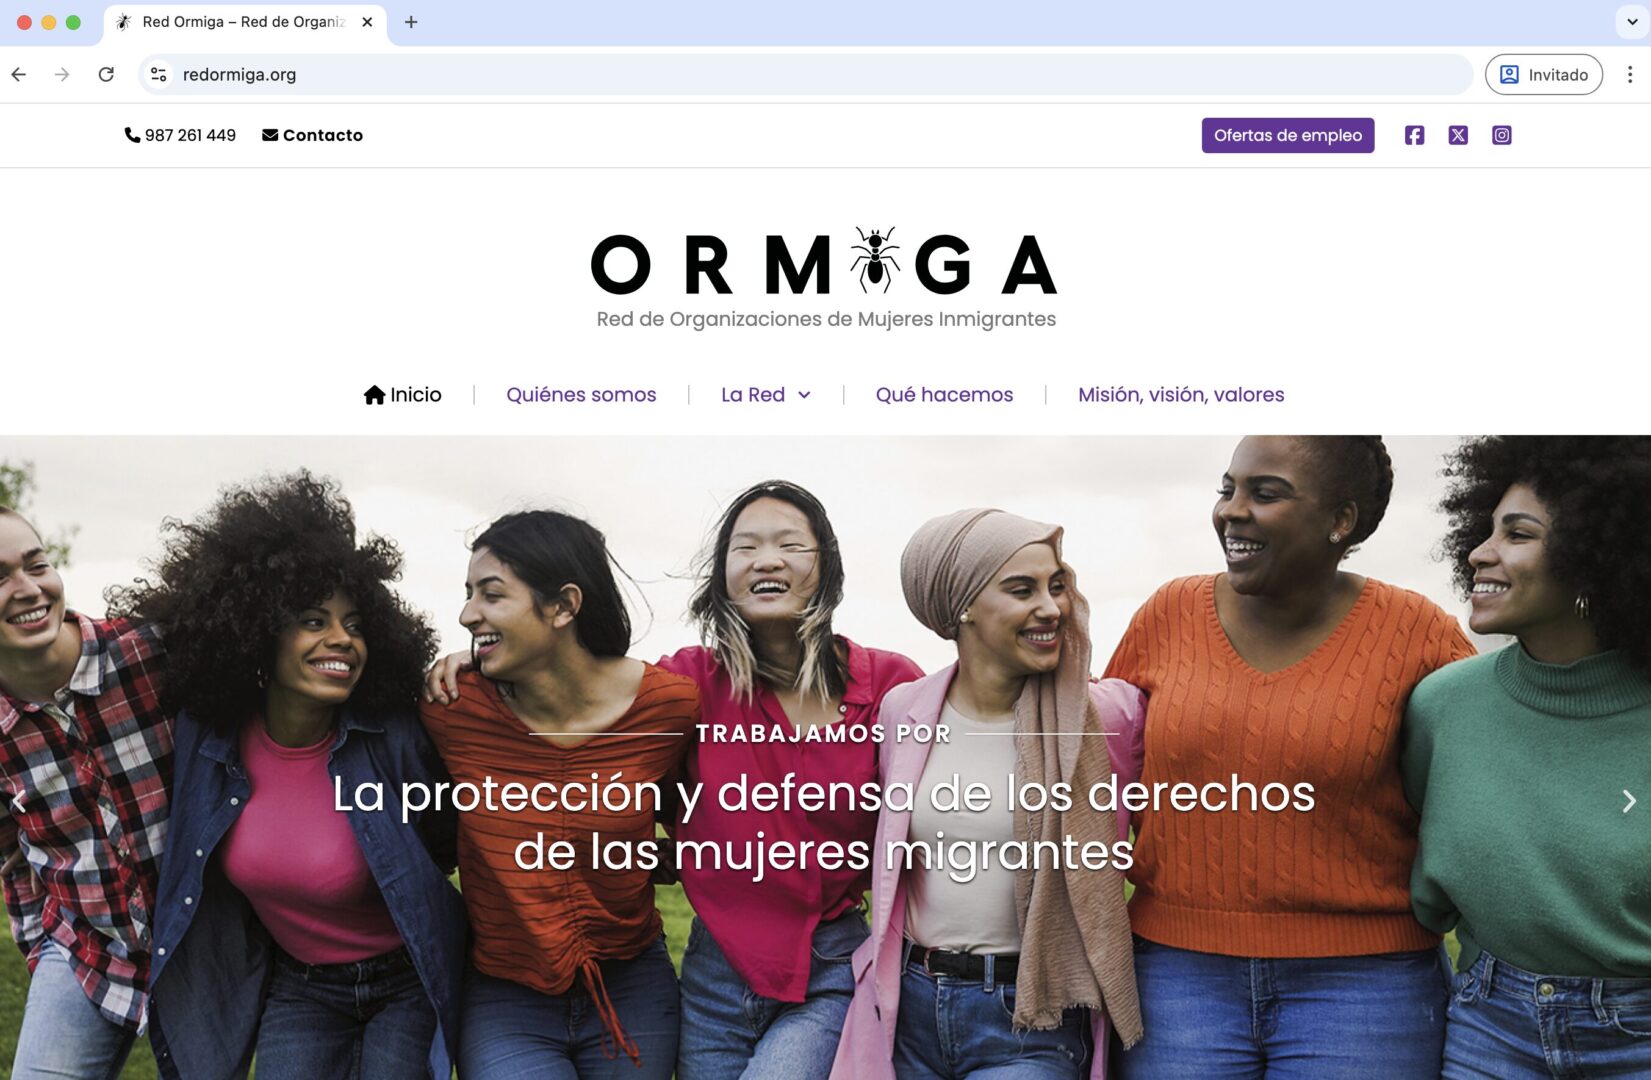This screenshot has width=1651, height=1080.
Task: Open site information icon in address bar
Action: click(158, 75)
